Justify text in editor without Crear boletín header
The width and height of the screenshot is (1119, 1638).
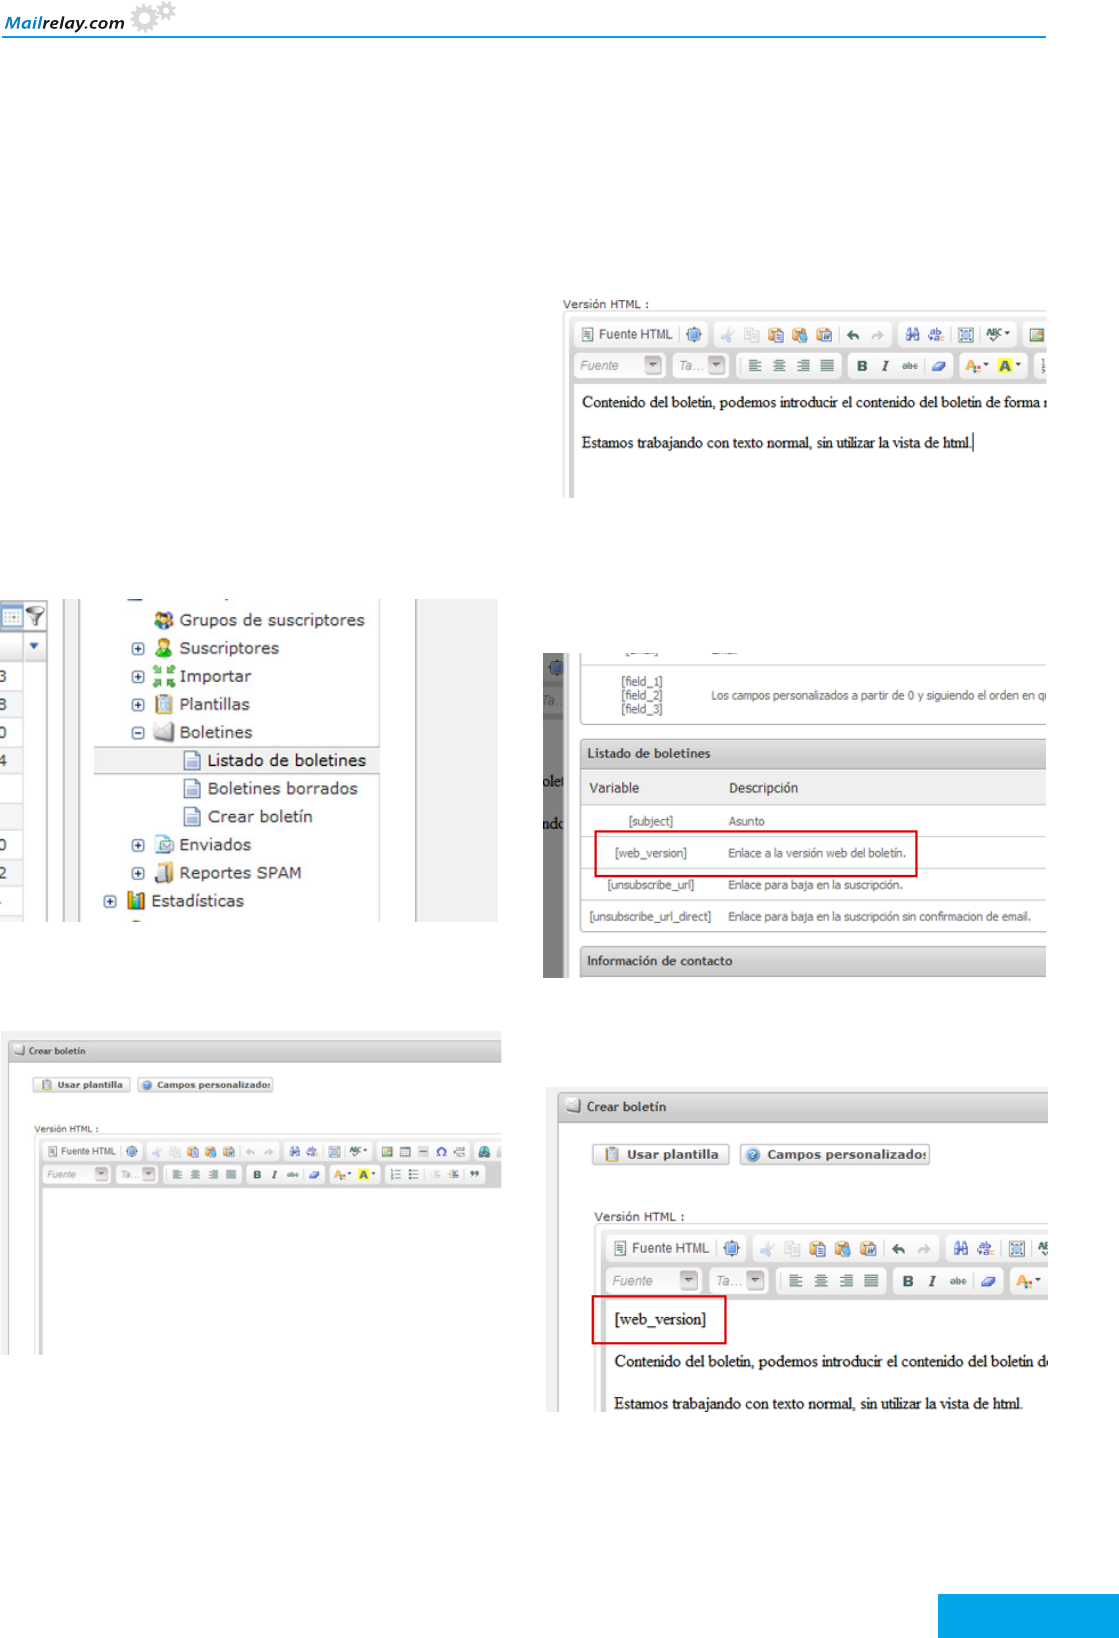tap(827, 366)
